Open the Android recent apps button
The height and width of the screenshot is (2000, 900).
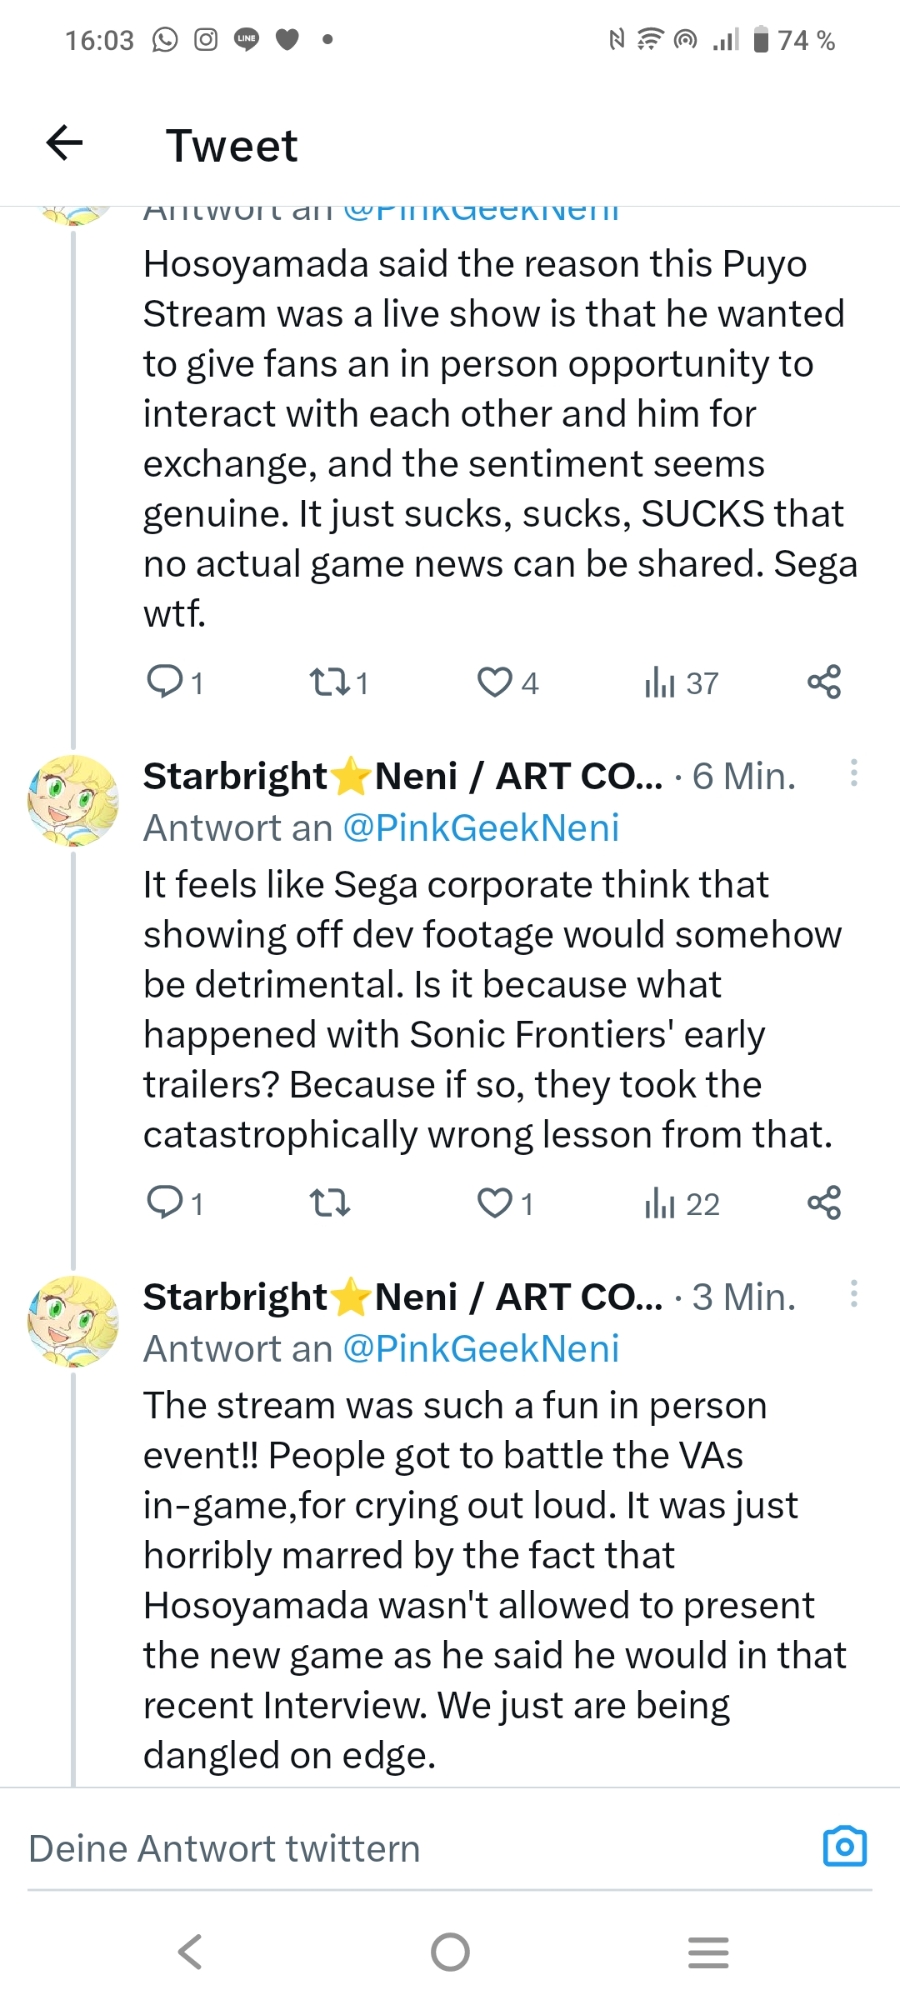point(708,1951)
